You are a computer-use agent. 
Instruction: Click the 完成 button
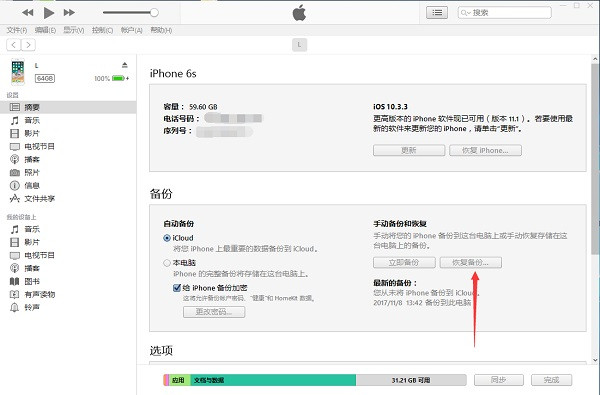click(551, 380)
